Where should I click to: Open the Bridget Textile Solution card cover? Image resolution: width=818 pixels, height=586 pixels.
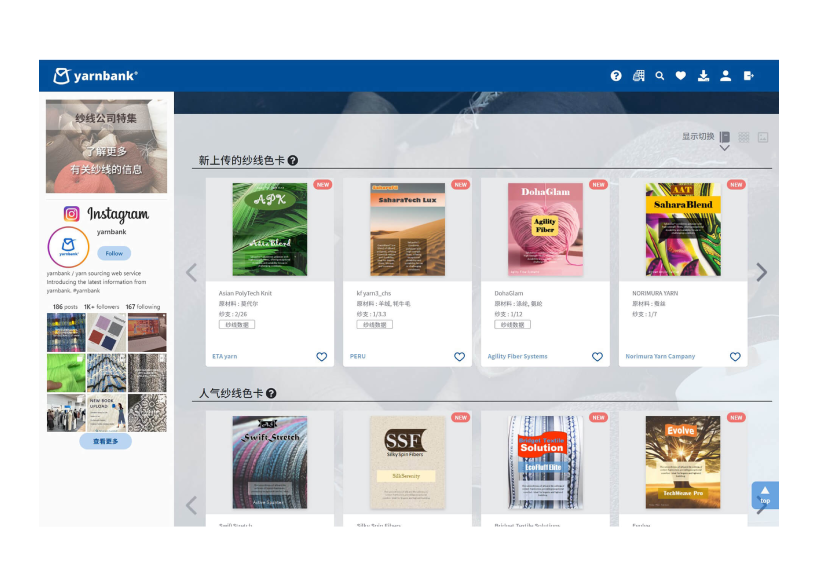point(545,462)
